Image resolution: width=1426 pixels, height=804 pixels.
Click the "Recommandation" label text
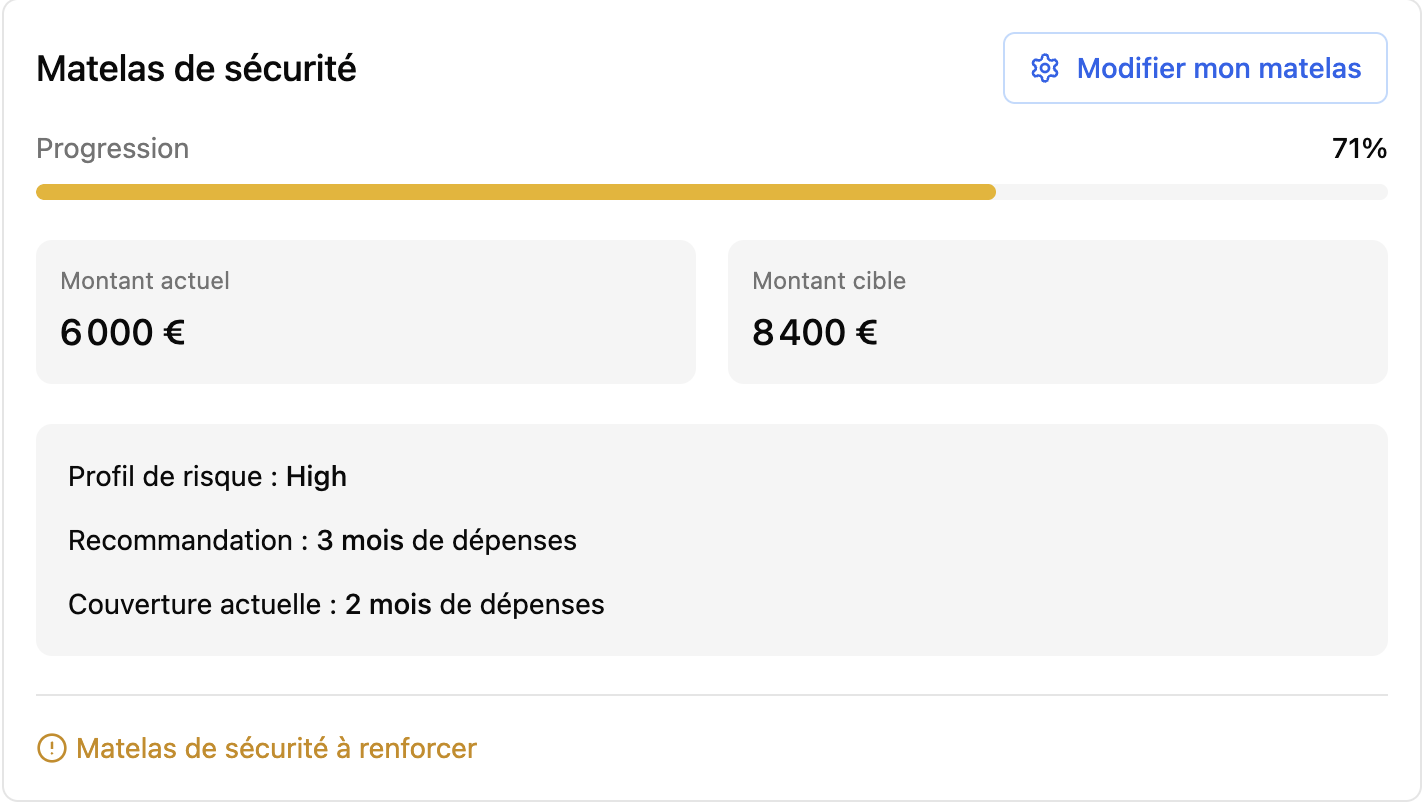(x=180, y=541)
